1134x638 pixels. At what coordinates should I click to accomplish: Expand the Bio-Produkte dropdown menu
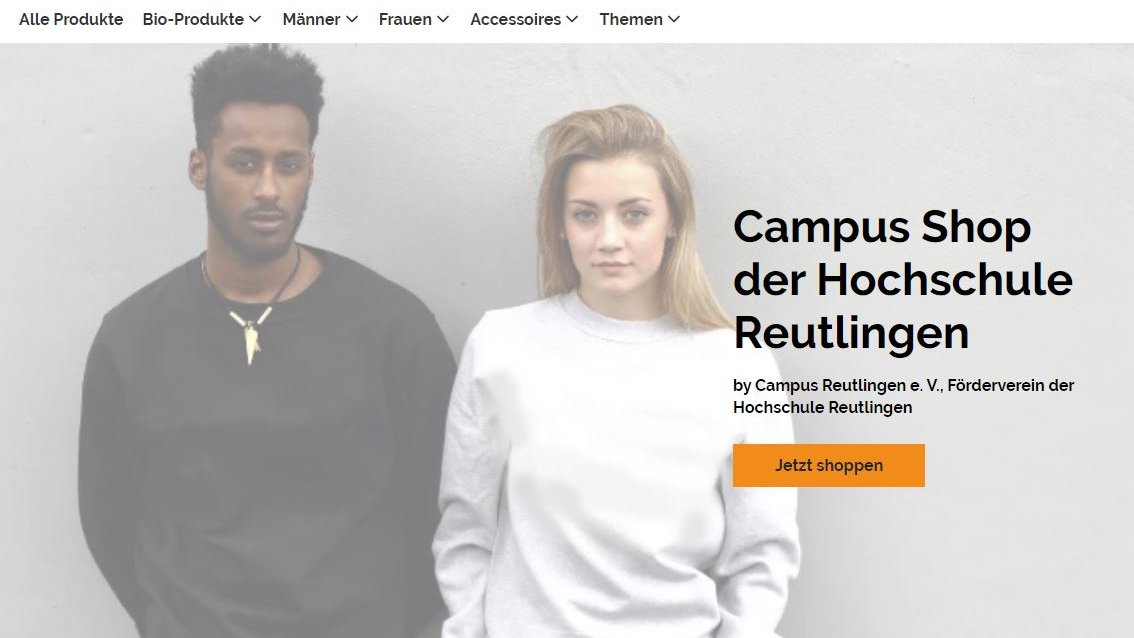pyautogui.click(x=202, y=20)
